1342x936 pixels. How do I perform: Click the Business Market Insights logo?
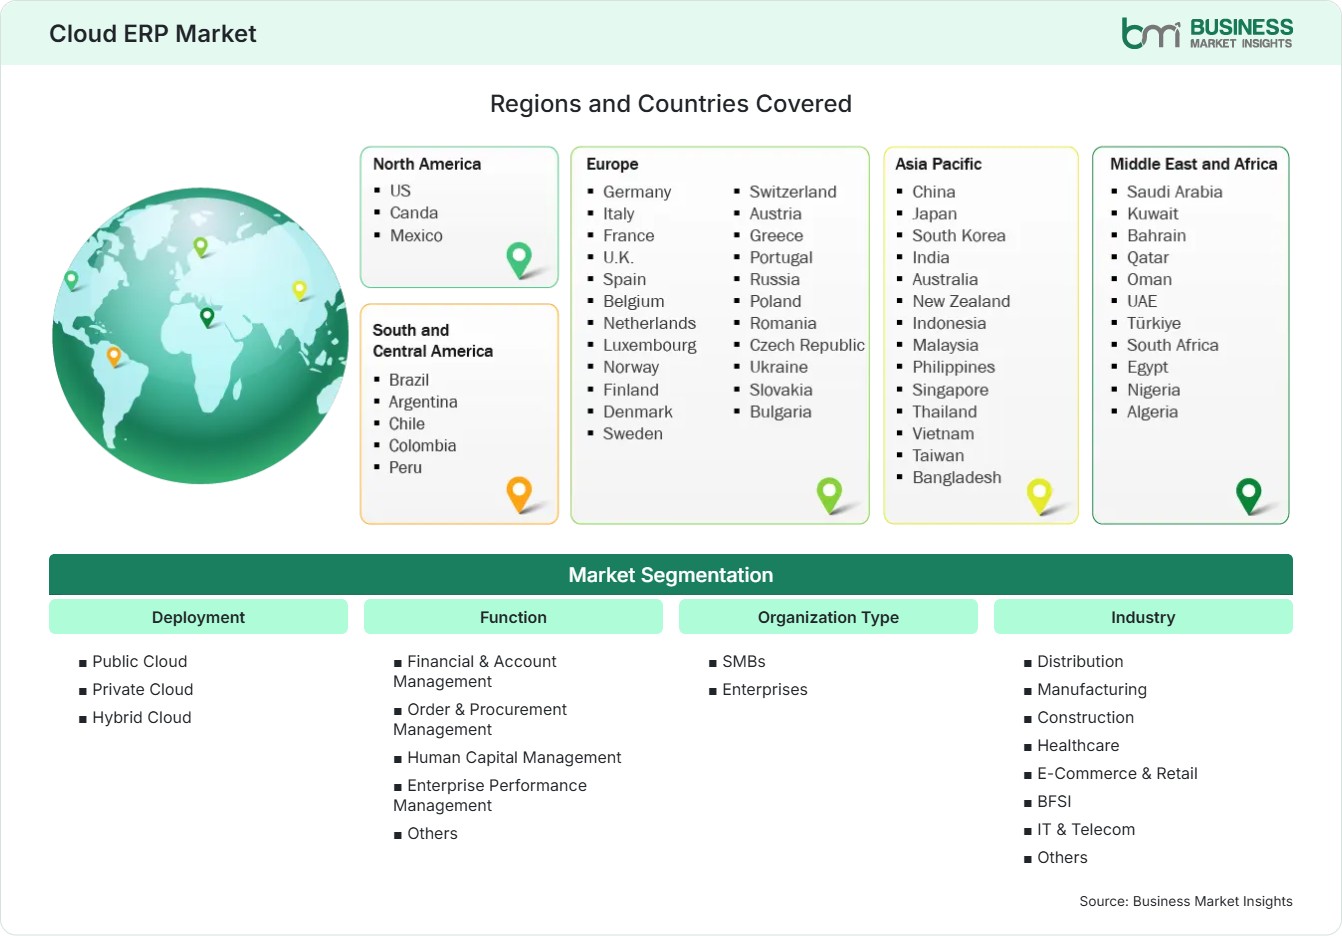(x=1207, y=33)
